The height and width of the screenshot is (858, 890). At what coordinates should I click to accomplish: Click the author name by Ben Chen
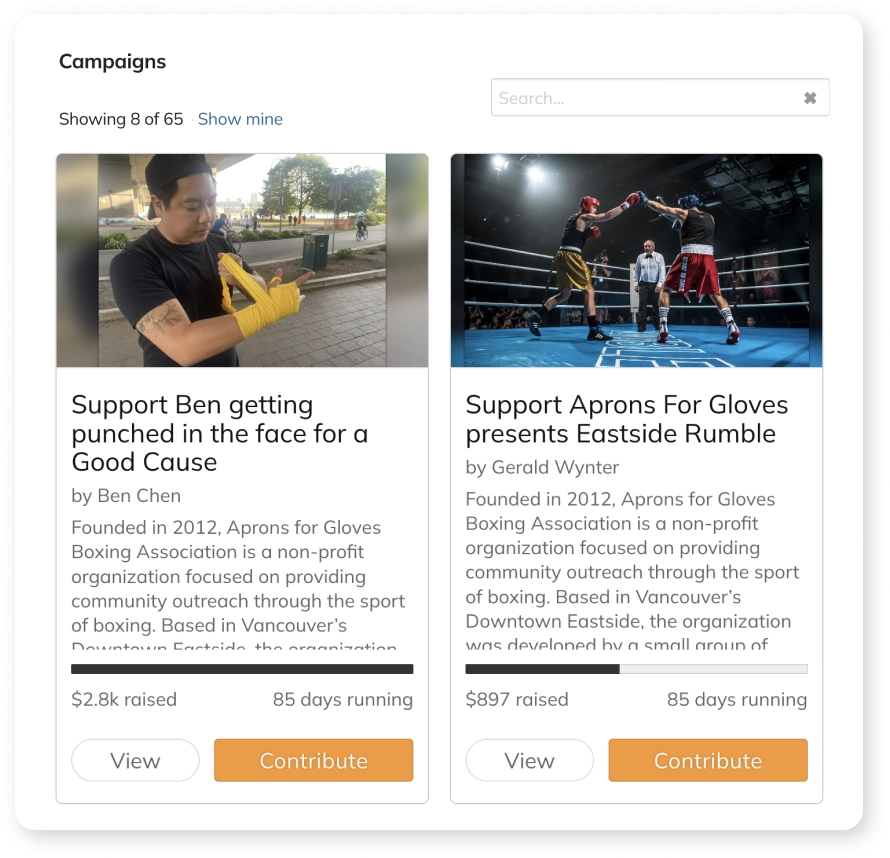click(x=126, y=496)
